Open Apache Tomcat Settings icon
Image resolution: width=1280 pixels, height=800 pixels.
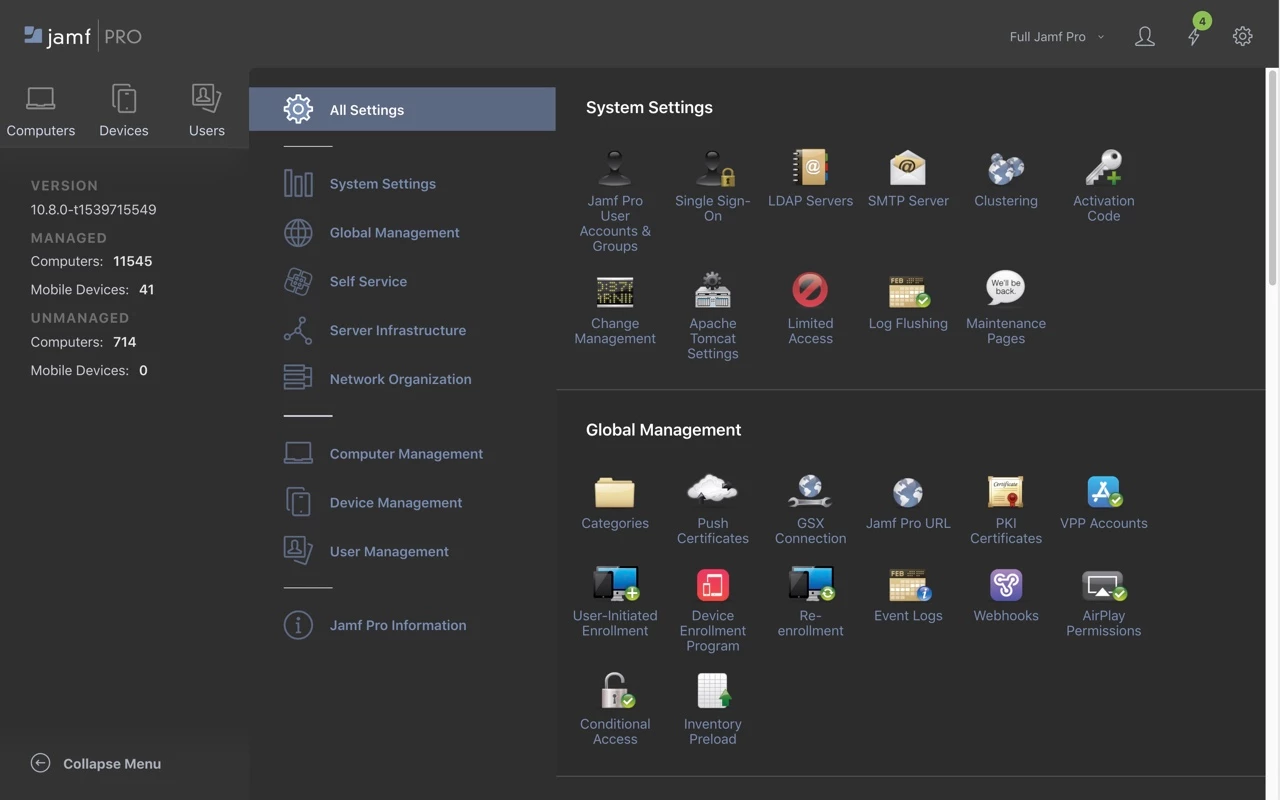coord(713,291)
